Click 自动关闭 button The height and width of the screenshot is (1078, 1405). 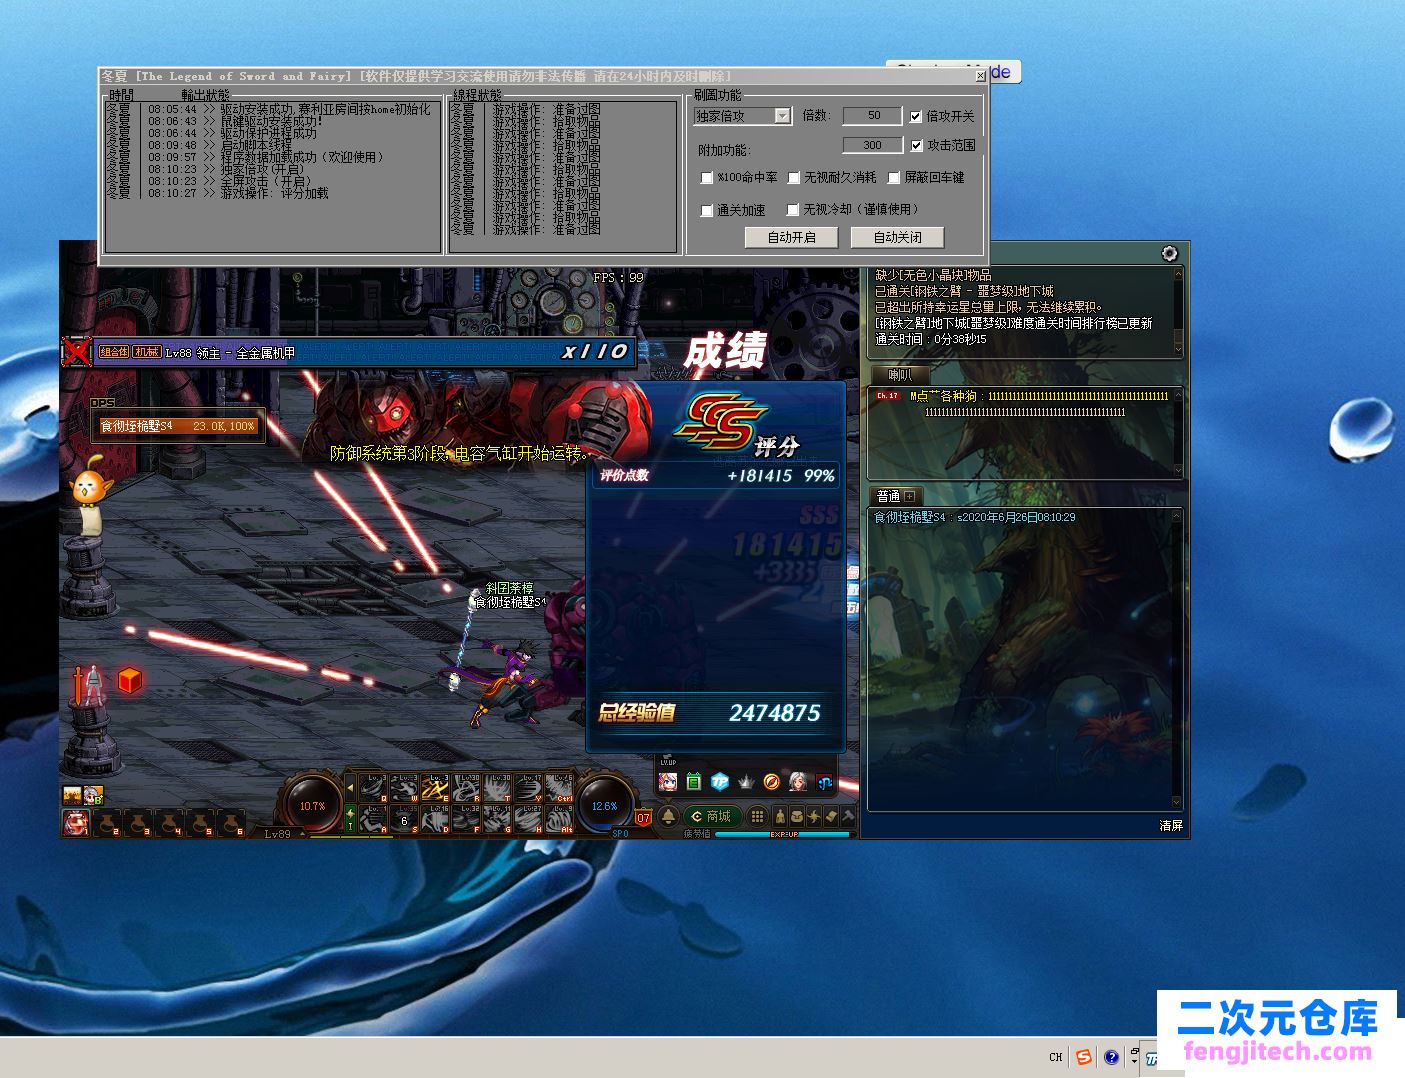pos(897,237)
